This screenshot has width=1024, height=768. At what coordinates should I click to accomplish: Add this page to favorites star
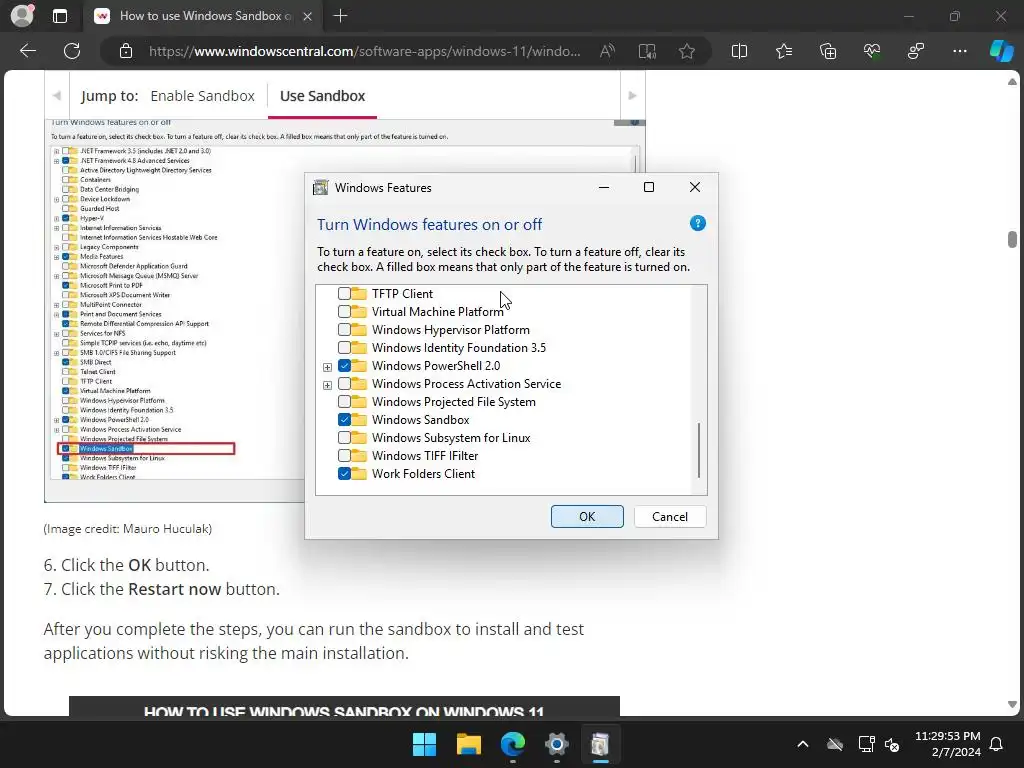[686, 51]
